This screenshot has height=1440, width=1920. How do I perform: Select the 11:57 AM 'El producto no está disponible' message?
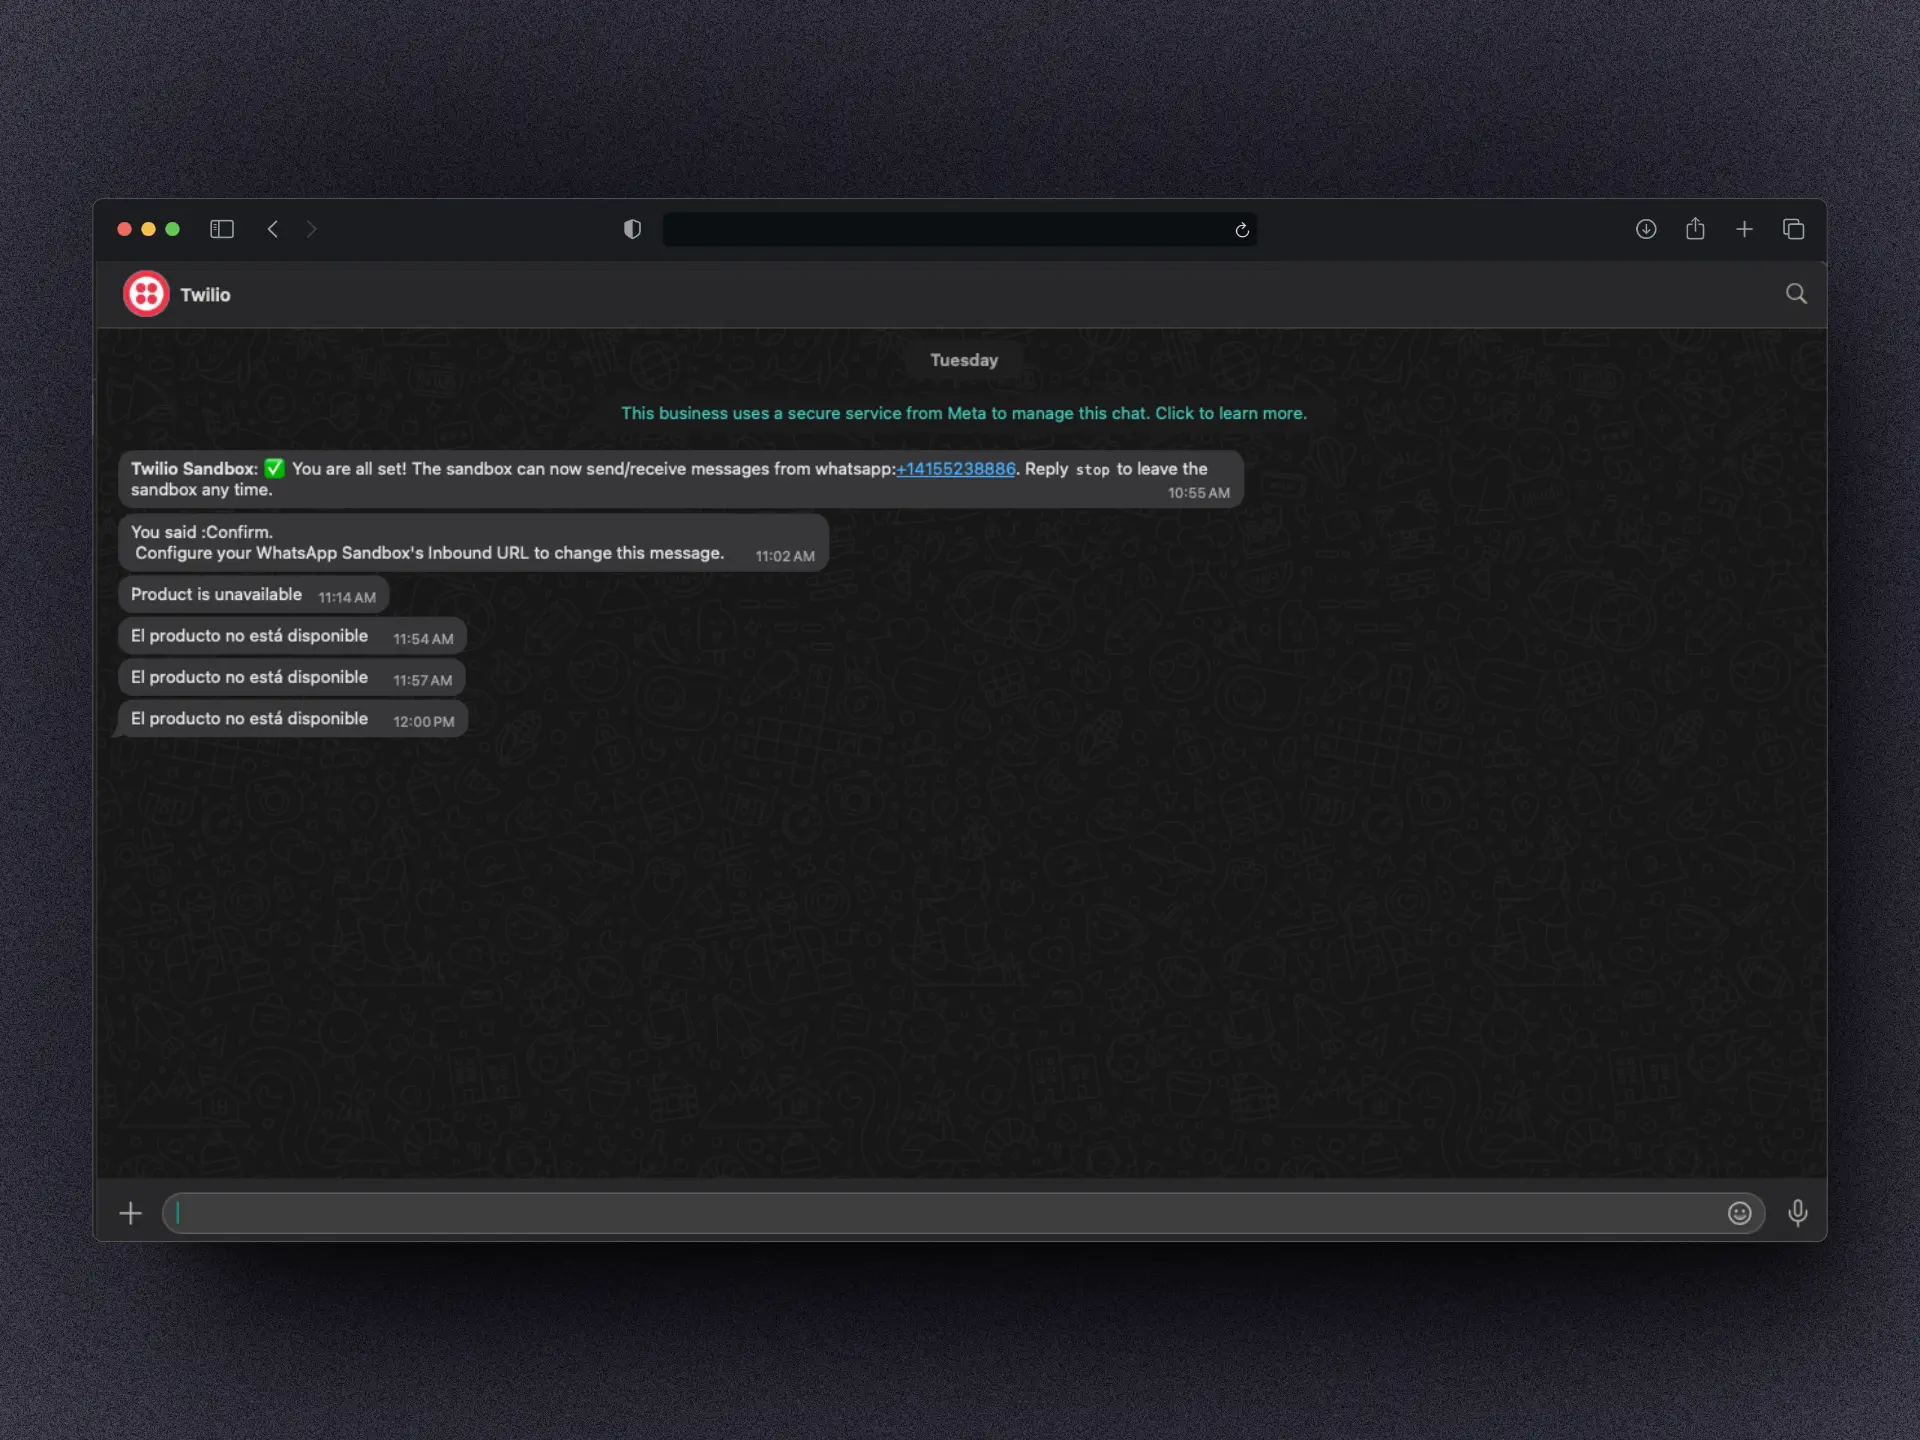click(x=292, y=678)
